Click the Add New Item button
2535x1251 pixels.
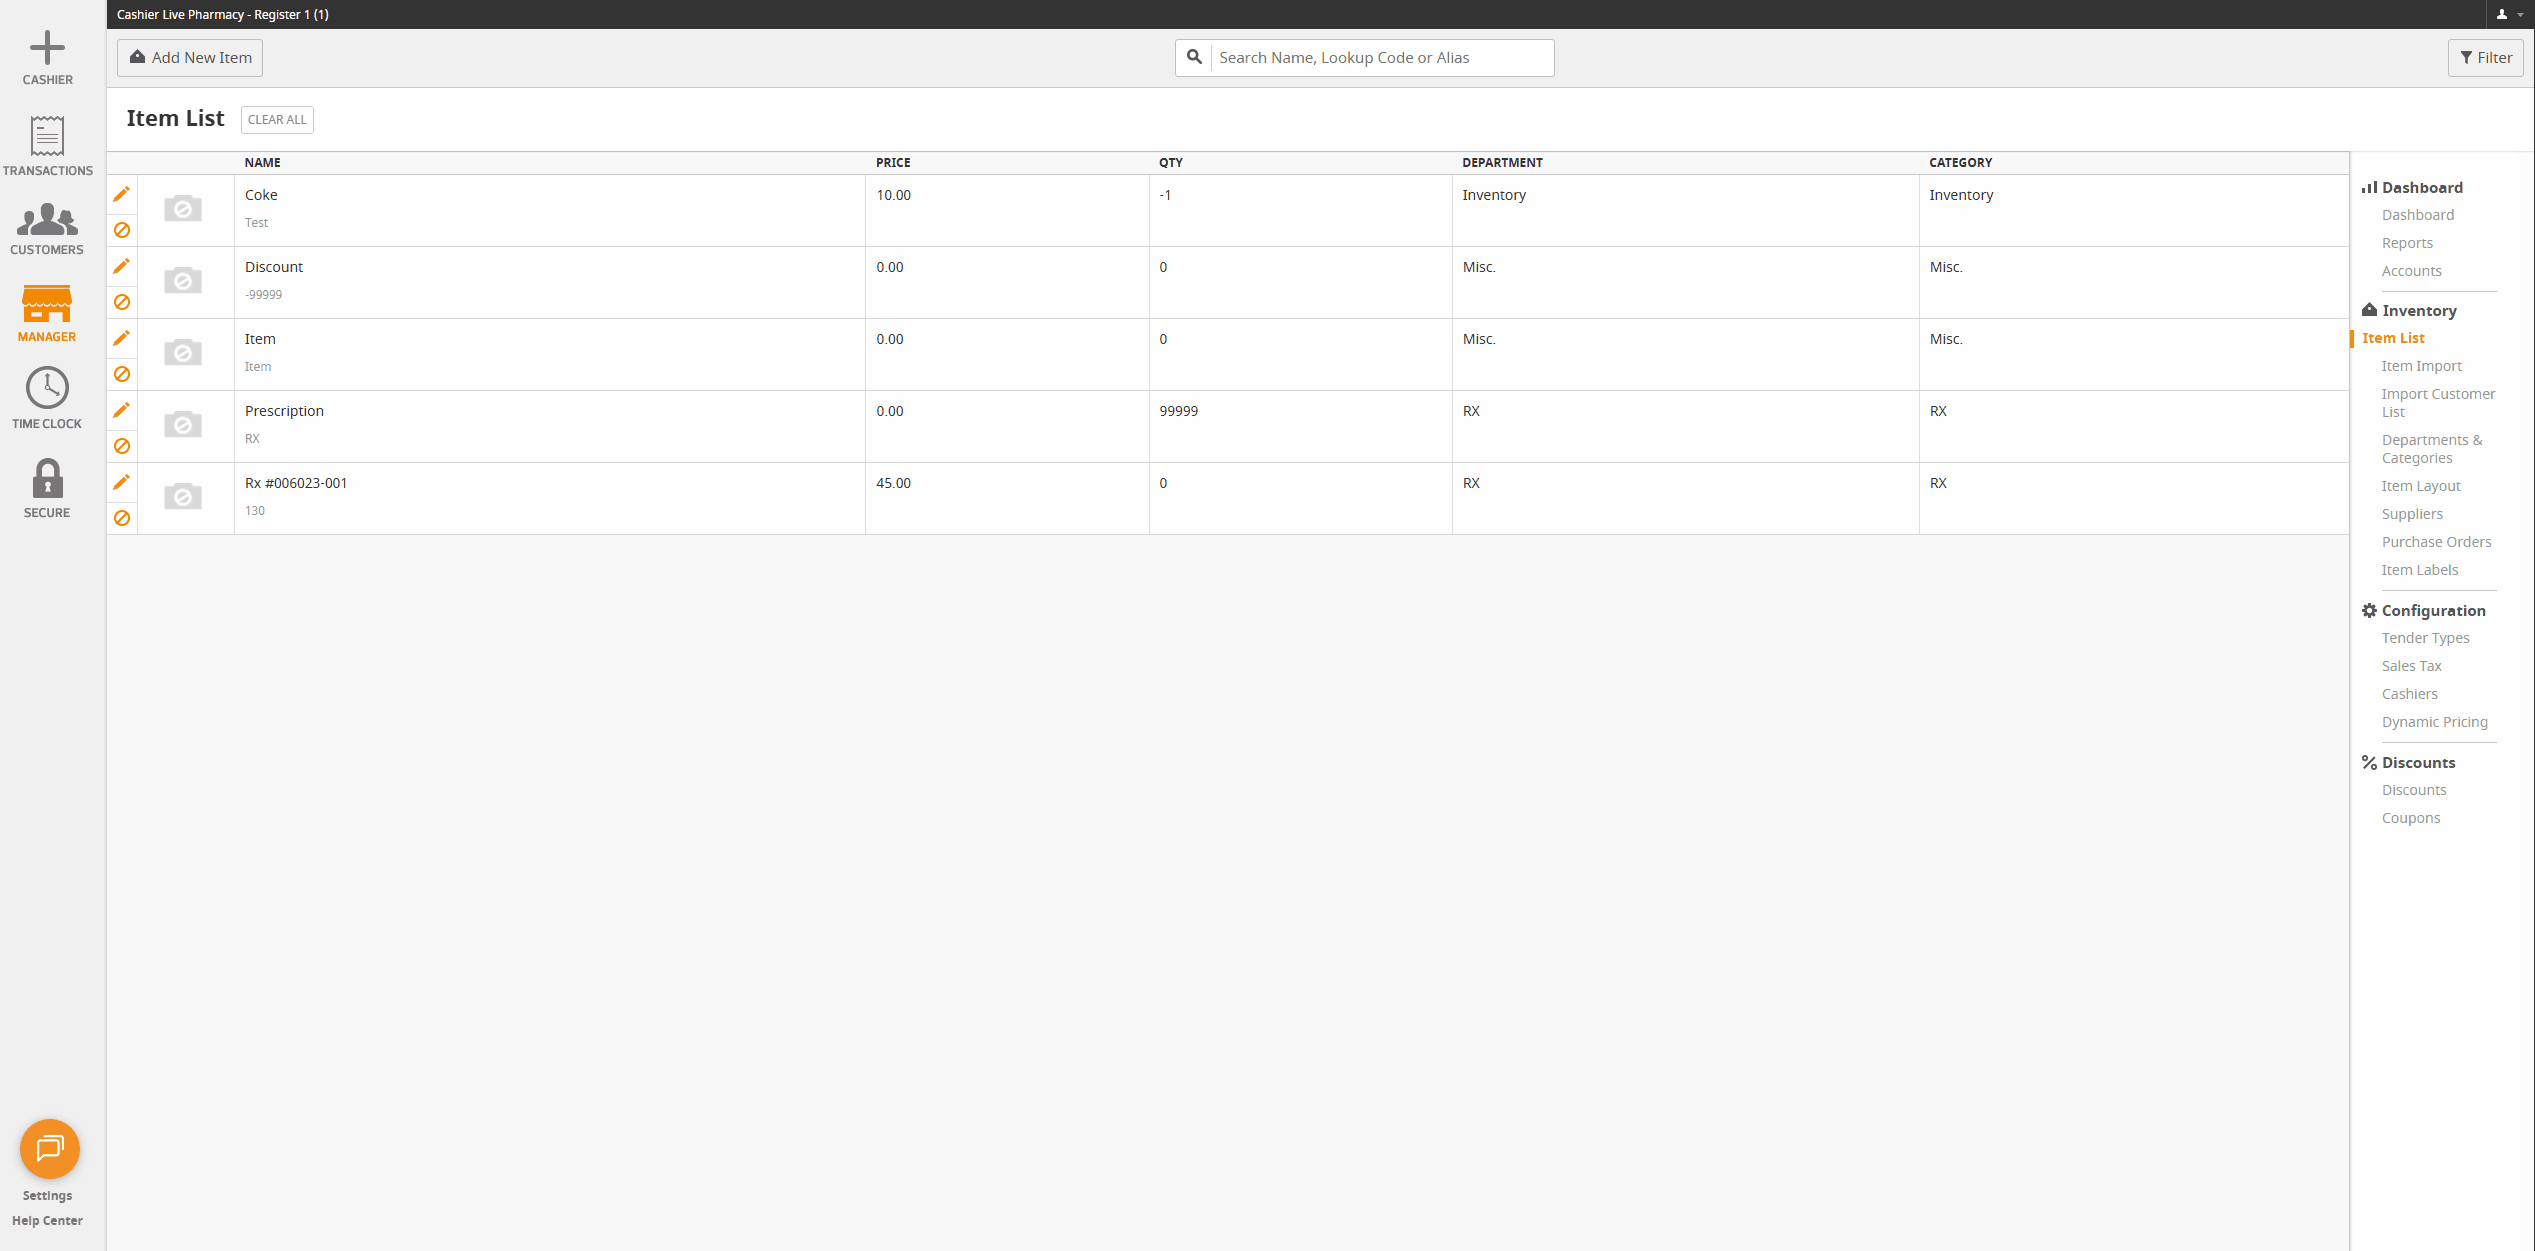189,57
